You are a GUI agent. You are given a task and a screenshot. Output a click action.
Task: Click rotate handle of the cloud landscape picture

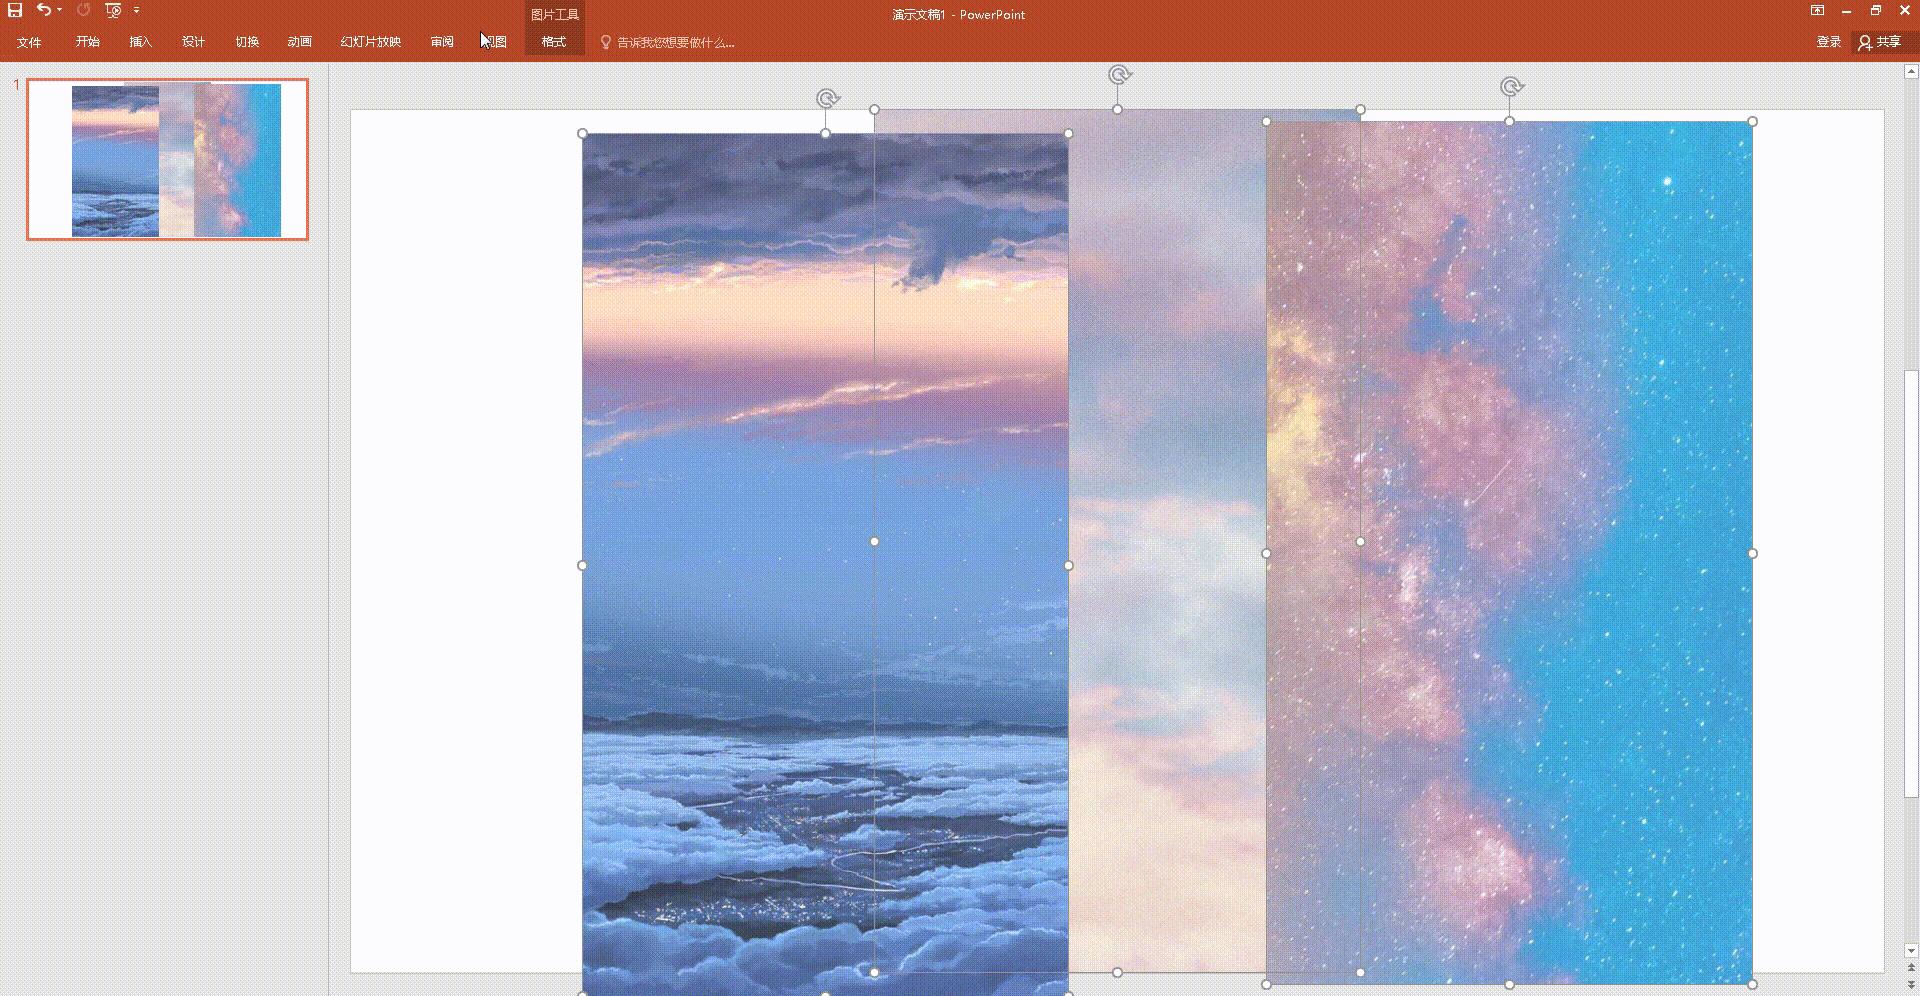(x=826, y=98)
